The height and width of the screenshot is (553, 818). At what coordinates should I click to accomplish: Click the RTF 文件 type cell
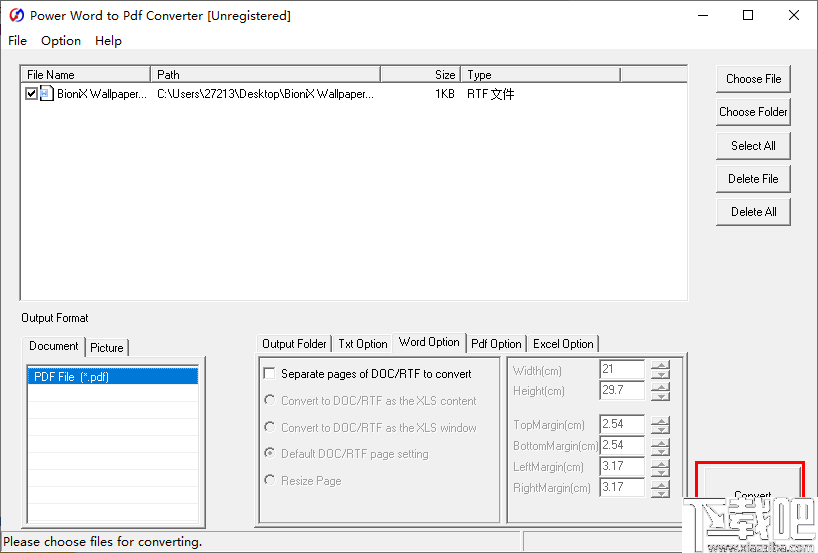coord(490,94)
